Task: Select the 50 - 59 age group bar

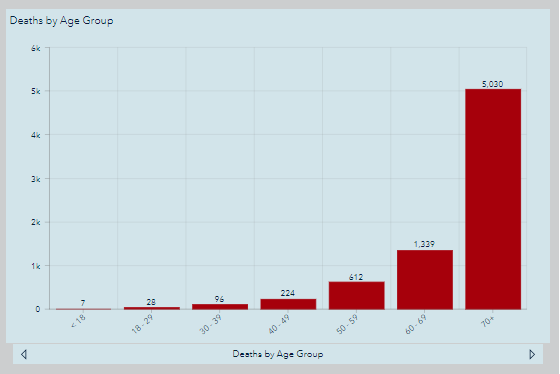Action: (356, 295)
